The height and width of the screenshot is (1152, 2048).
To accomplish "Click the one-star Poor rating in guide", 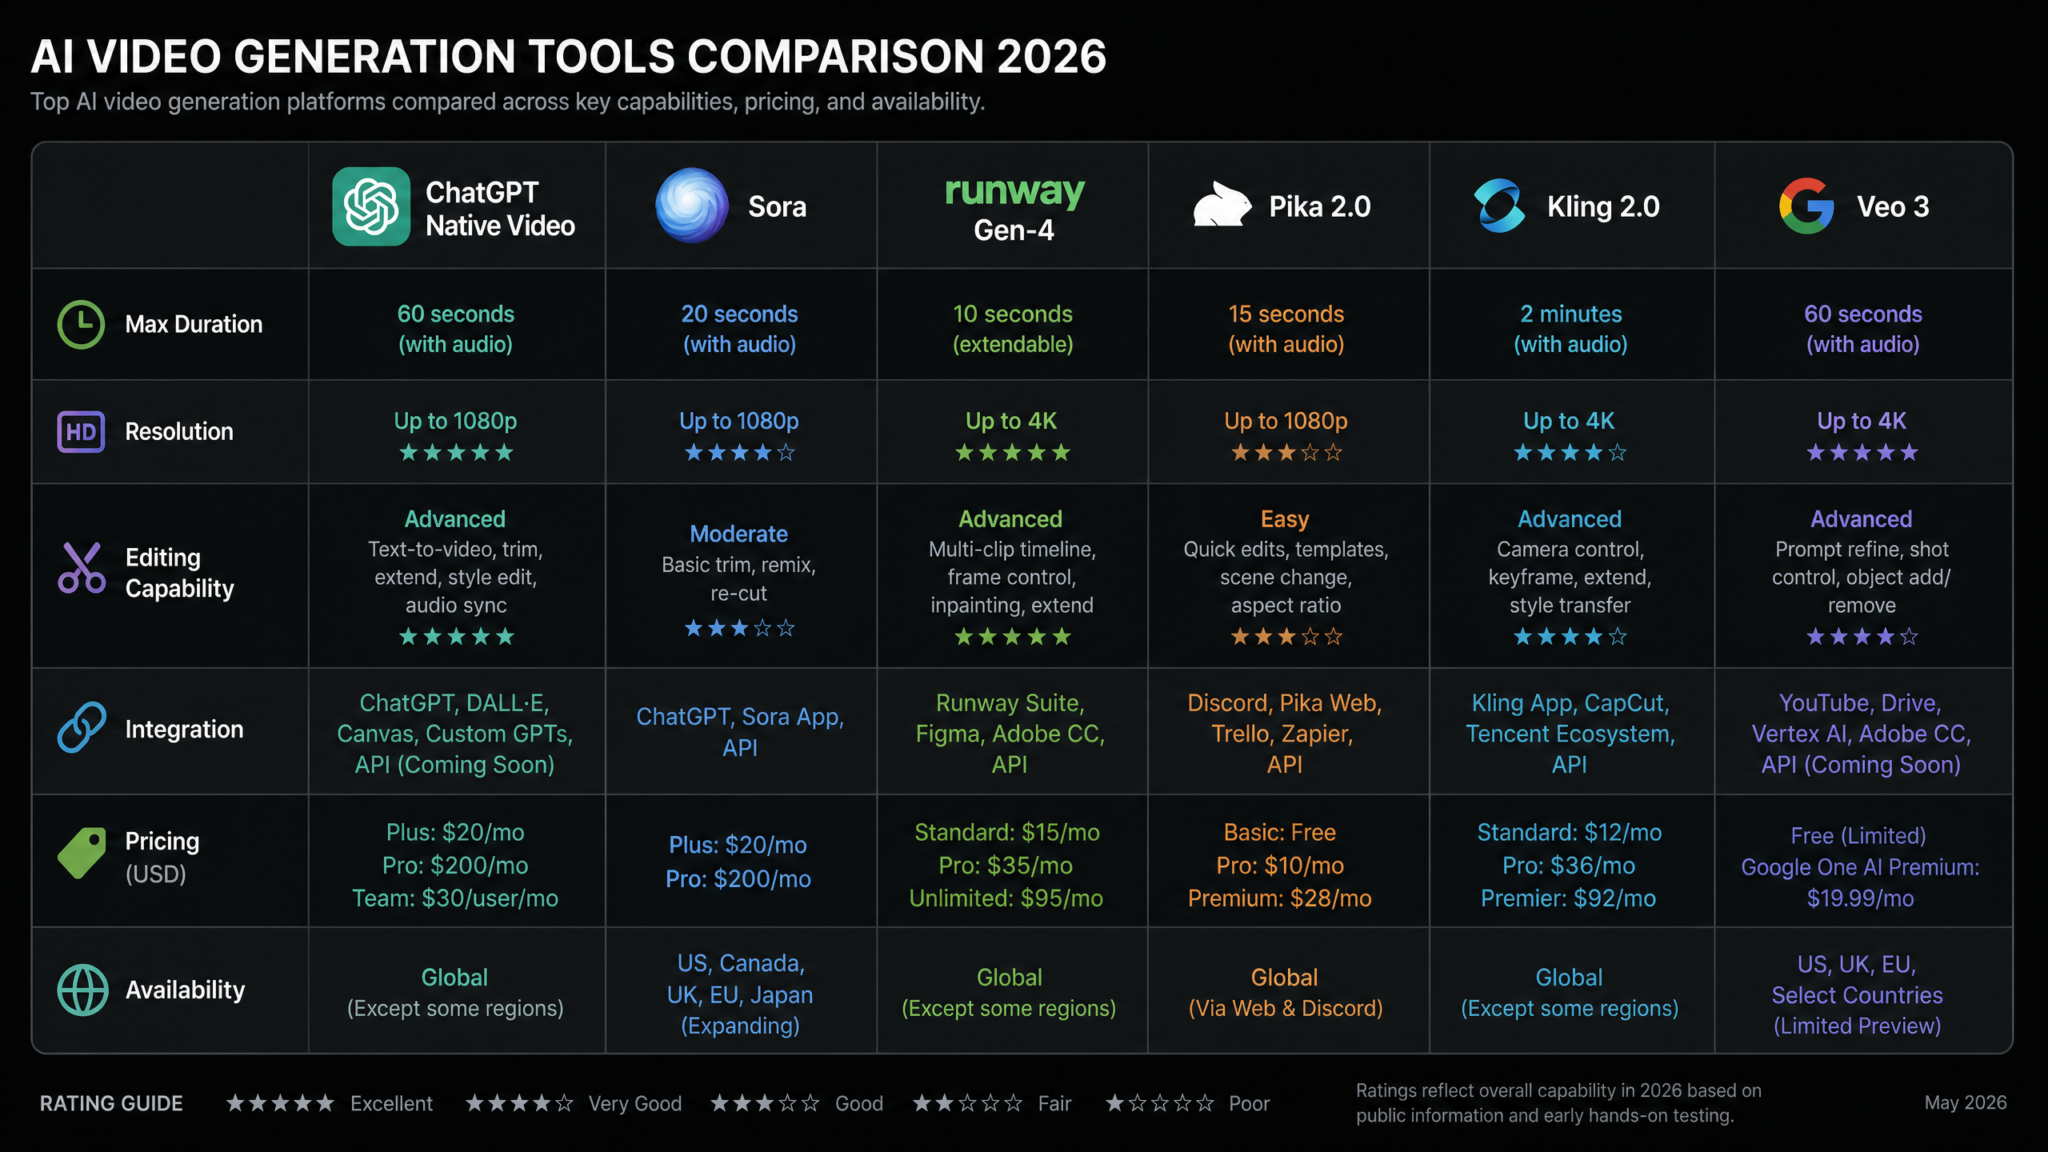I will [1159, 1103].
